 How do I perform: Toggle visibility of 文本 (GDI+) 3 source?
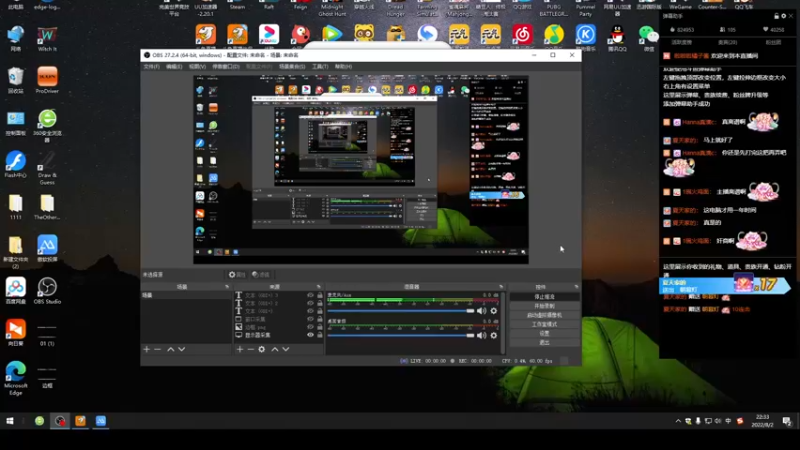(310, 295)
